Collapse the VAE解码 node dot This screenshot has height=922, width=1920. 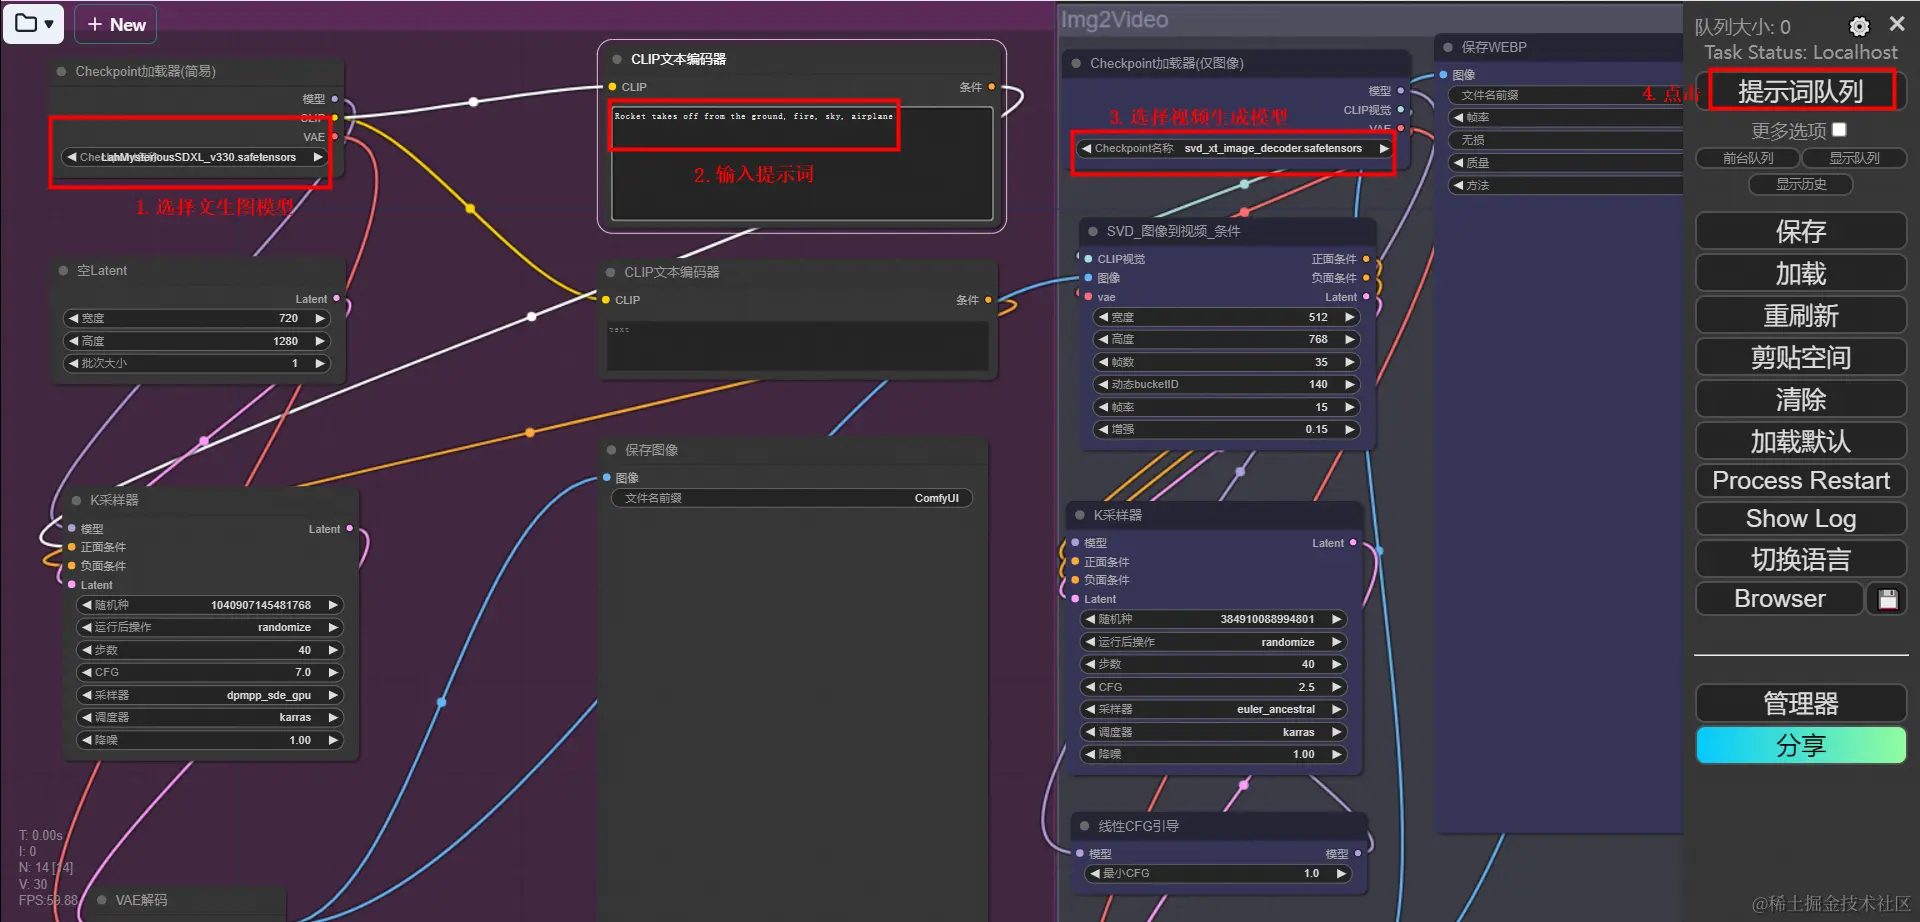pos(102,900)
